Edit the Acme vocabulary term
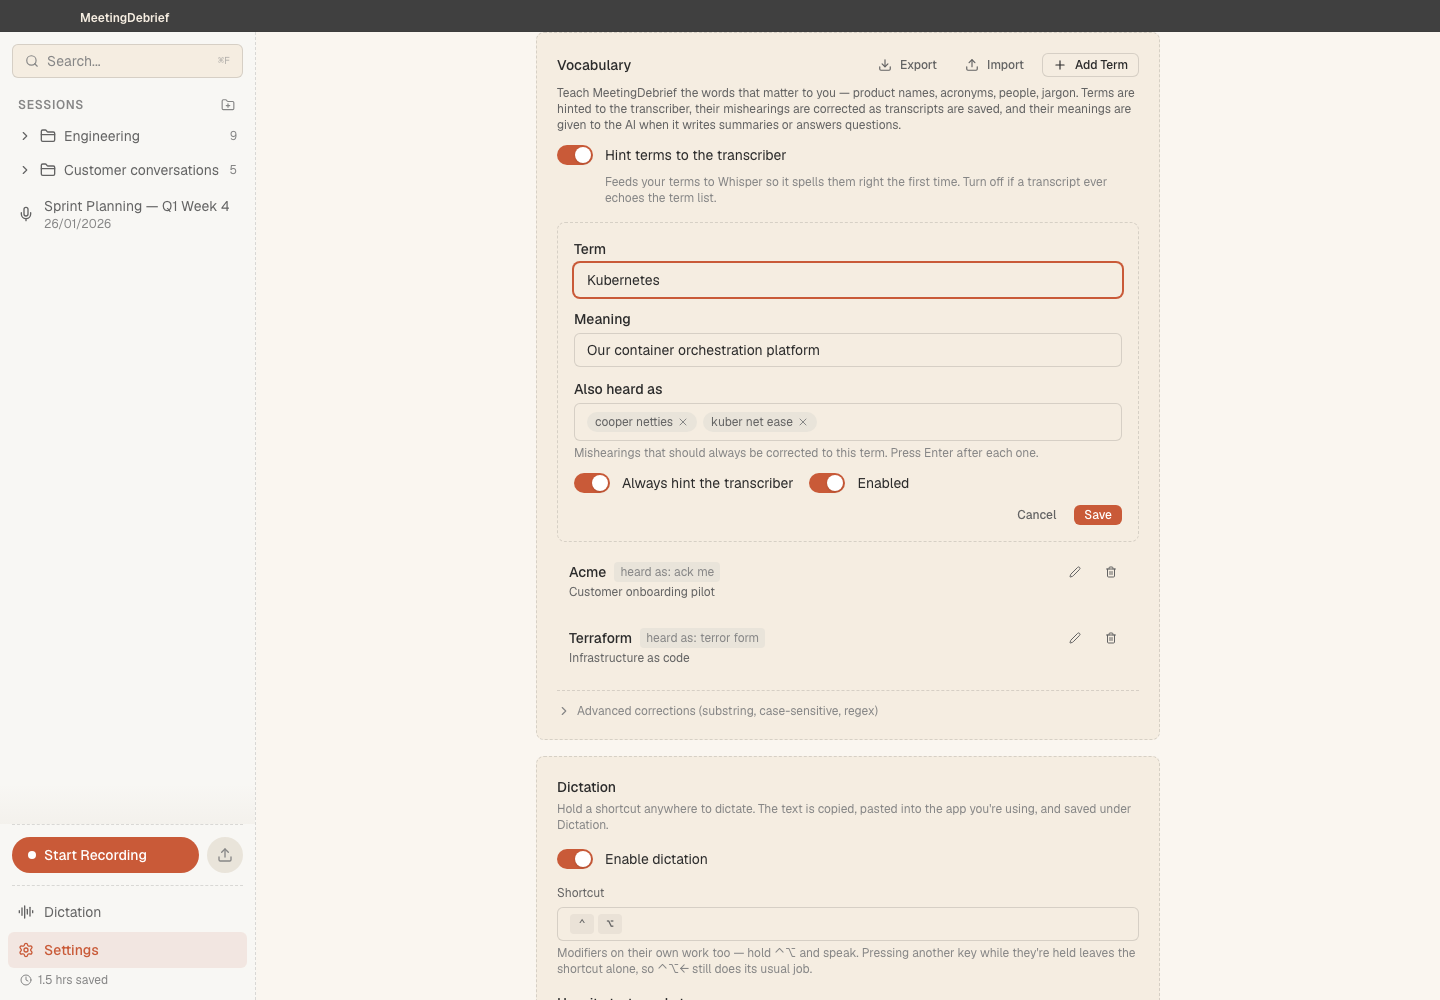Screen dimensions: 1440x1000 [x=1075, y=572]
